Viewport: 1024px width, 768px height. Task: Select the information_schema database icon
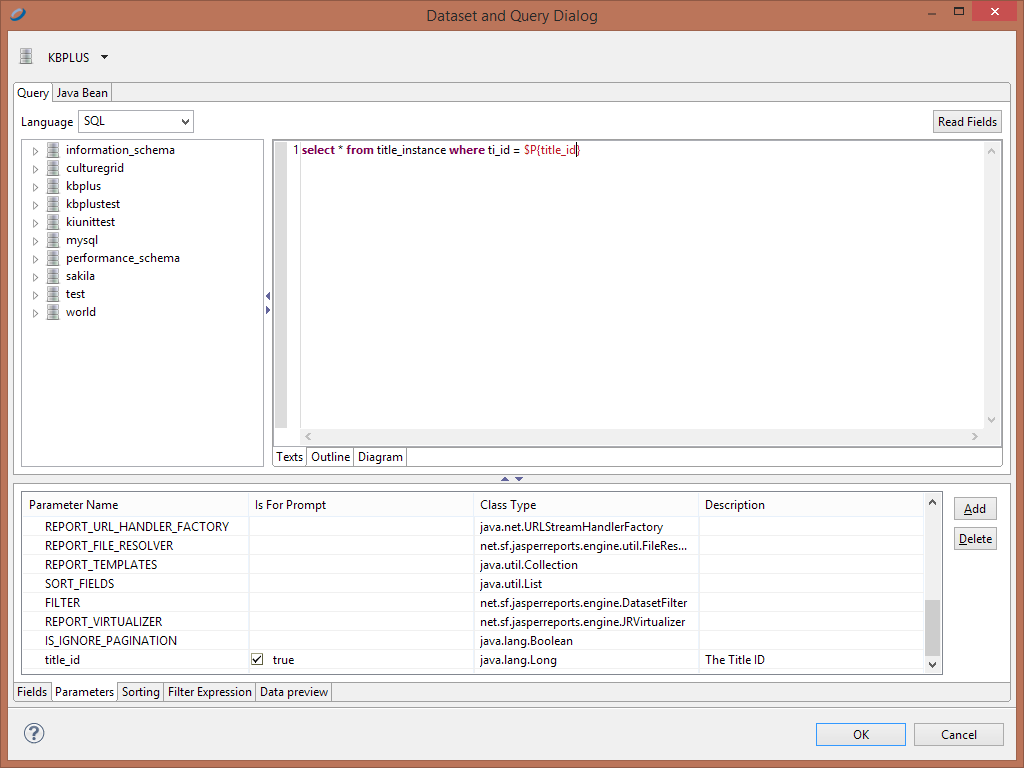tap(53, 150)
